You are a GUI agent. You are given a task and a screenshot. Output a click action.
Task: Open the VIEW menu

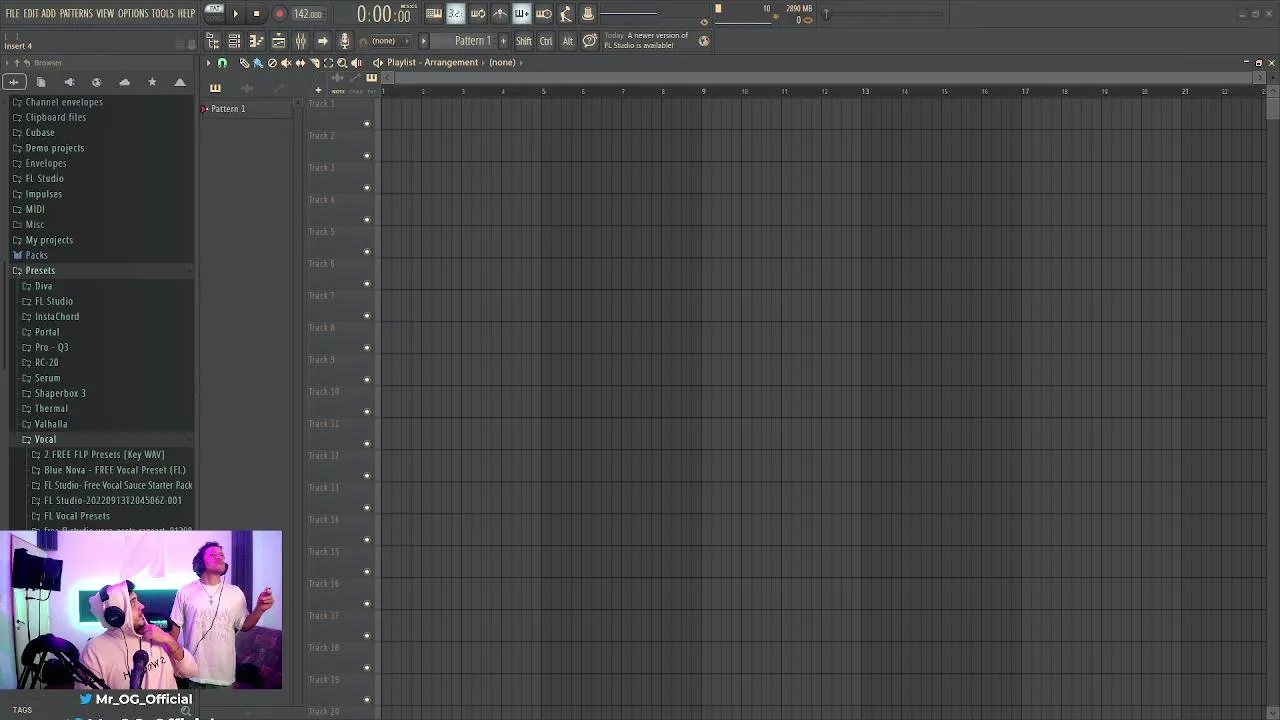[x=105, y=13]
